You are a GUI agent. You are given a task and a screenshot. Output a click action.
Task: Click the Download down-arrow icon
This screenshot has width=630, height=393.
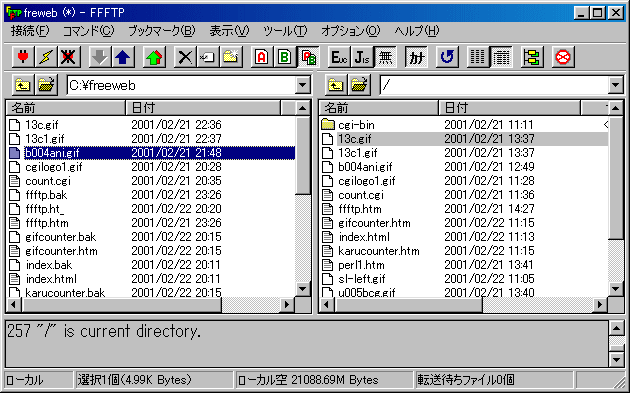[100, 57]
